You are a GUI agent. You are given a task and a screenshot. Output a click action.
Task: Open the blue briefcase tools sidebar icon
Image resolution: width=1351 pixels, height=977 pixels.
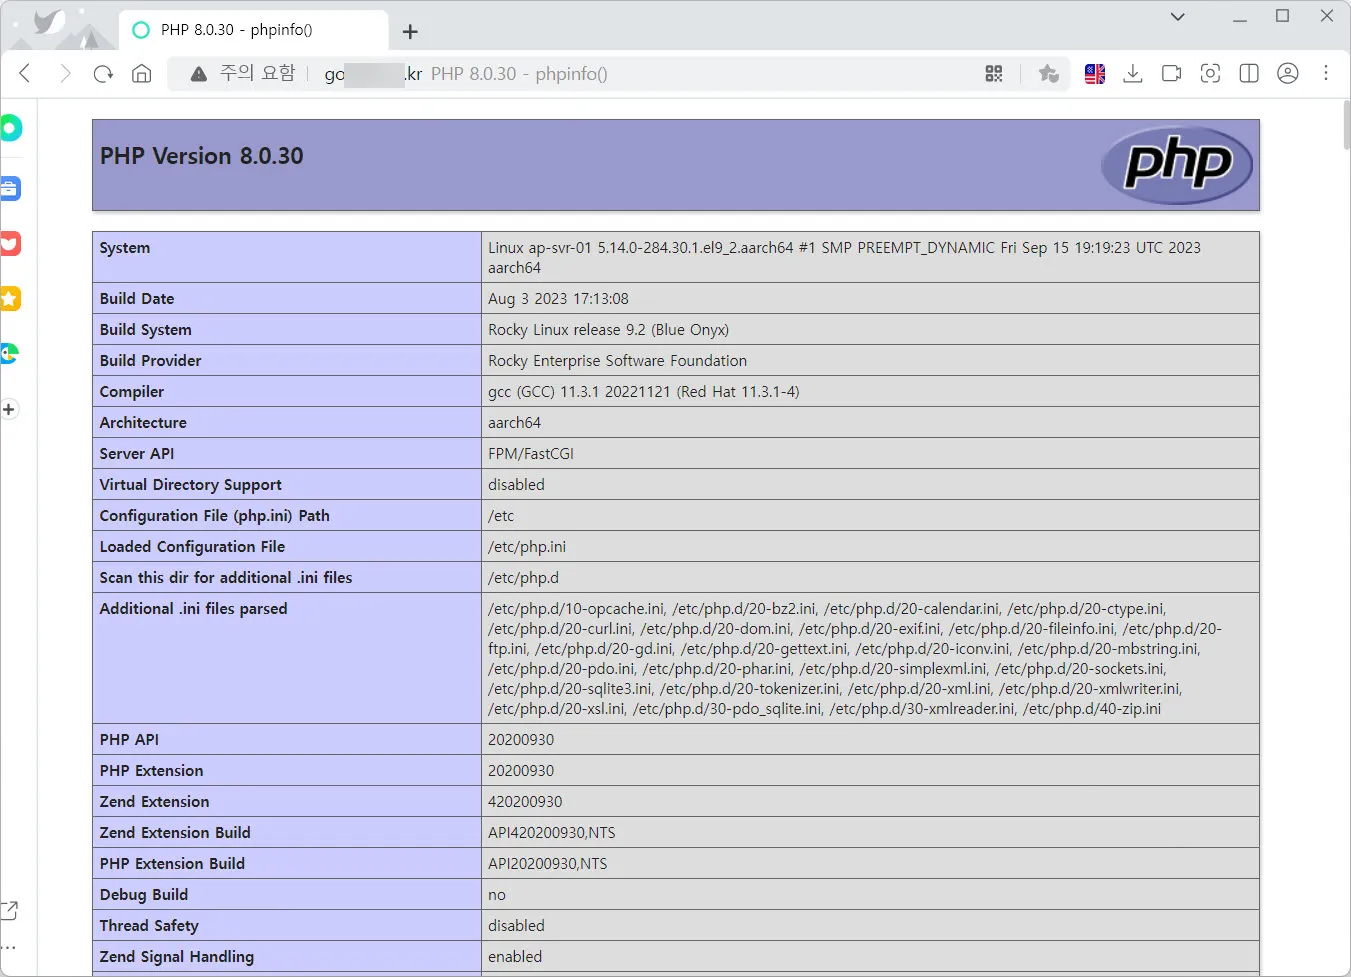coord(10,189)
